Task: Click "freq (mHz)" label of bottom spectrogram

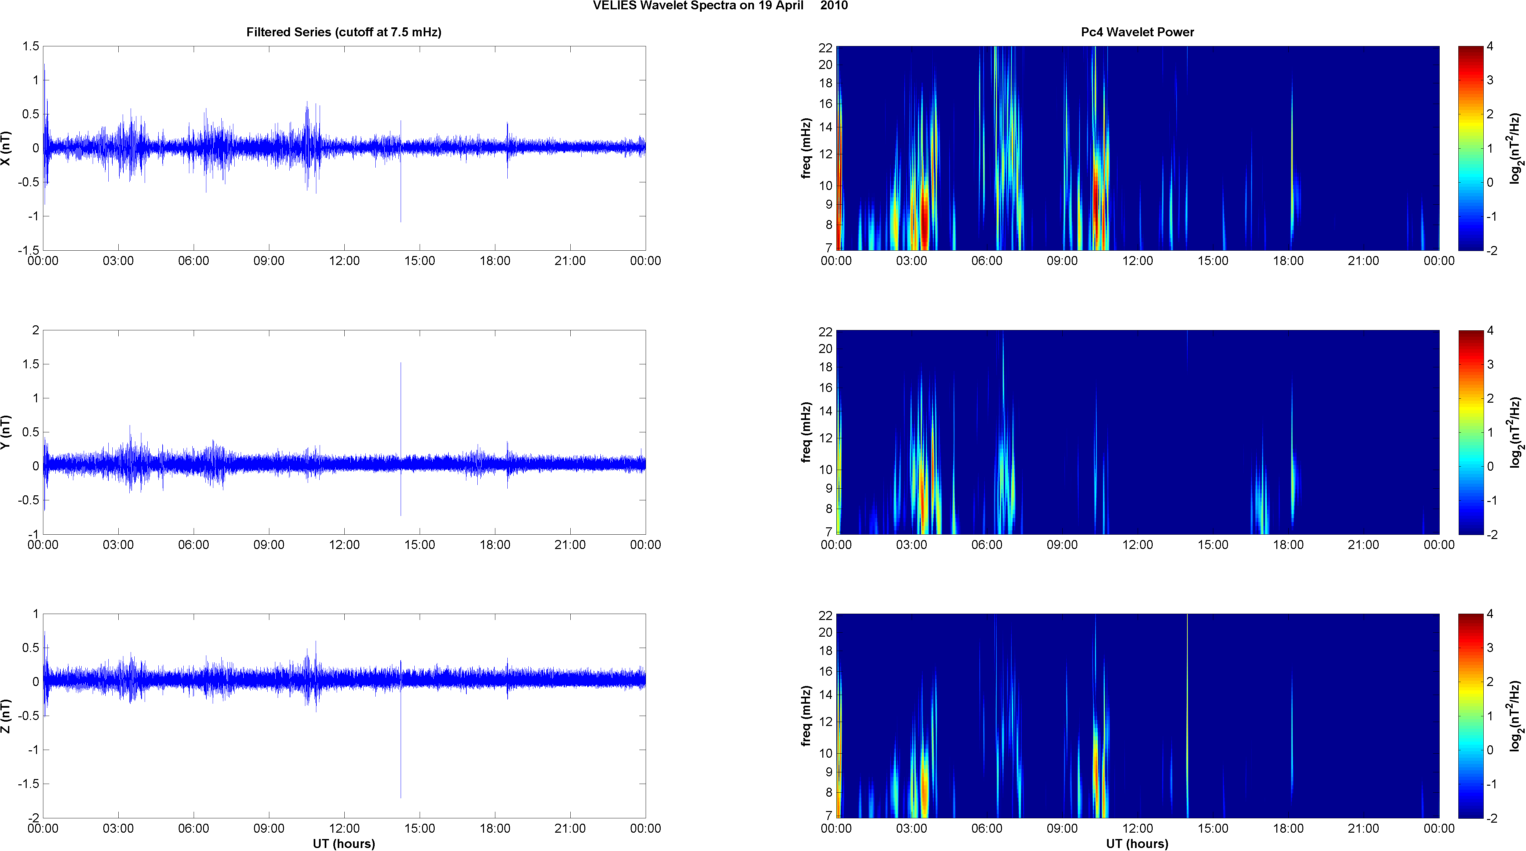Action: (806, 716)
